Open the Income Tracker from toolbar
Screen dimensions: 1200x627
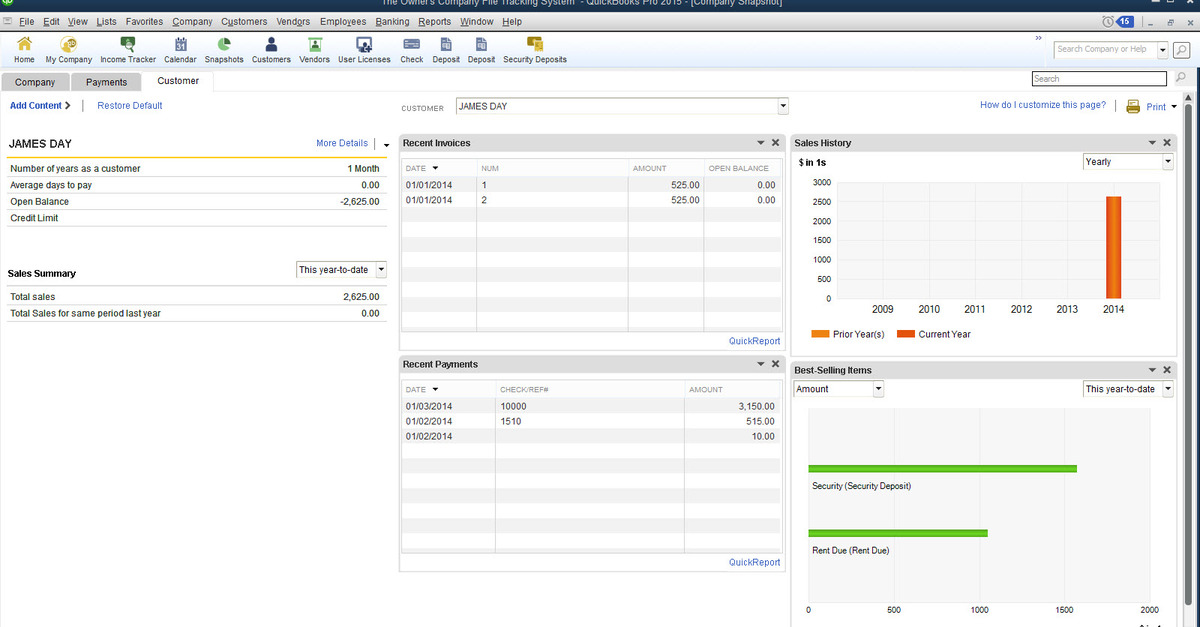point(128,44)
